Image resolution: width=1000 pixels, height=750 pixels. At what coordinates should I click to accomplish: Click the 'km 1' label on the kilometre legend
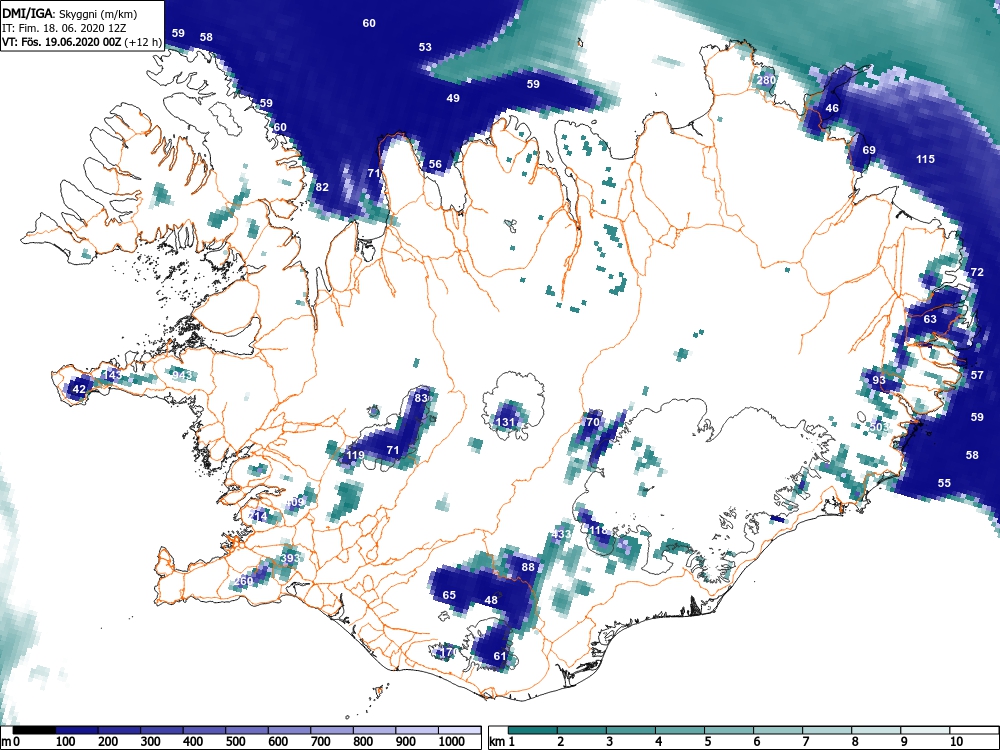[502, 742]
